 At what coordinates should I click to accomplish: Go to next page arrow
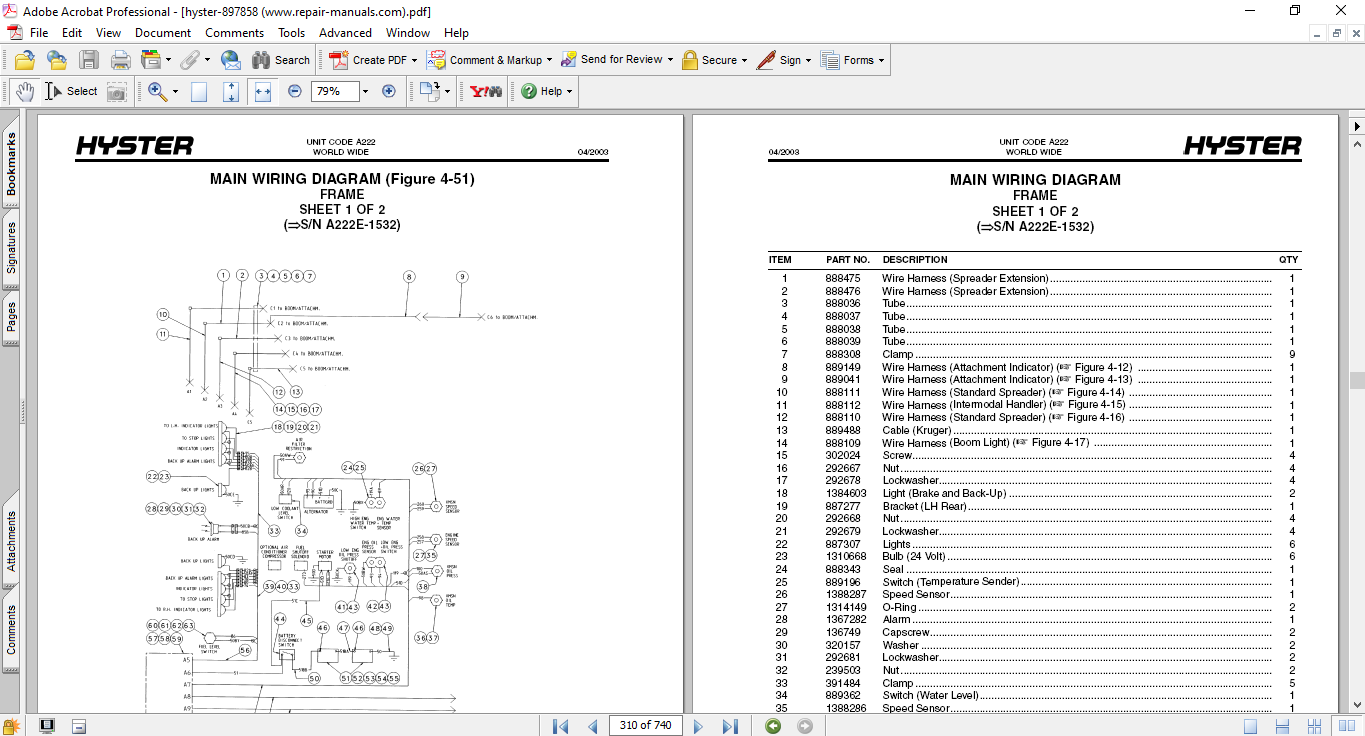point(698,726)
